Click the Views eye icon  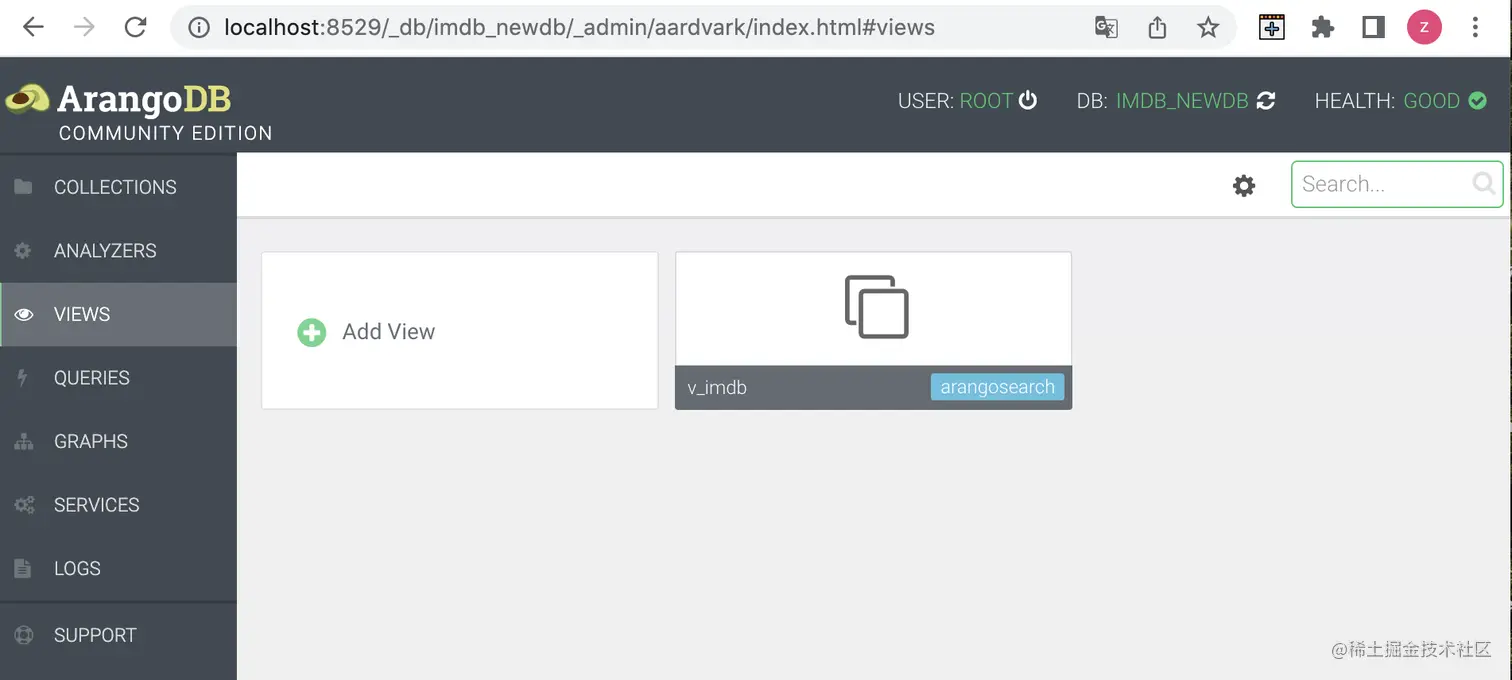point(23,315)
